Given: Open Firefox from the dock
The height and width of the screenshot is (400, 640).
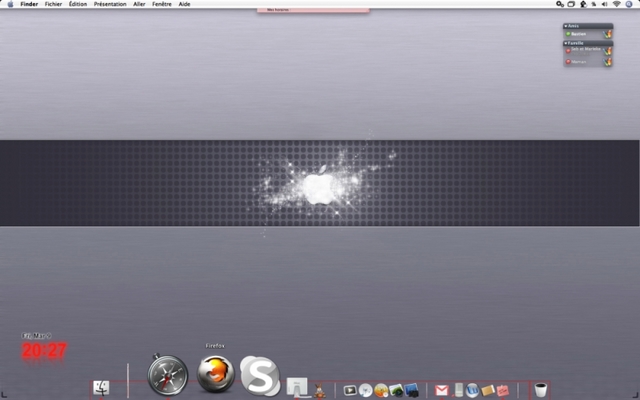Looking at the screenshot, I should click(x=216, y=374).
